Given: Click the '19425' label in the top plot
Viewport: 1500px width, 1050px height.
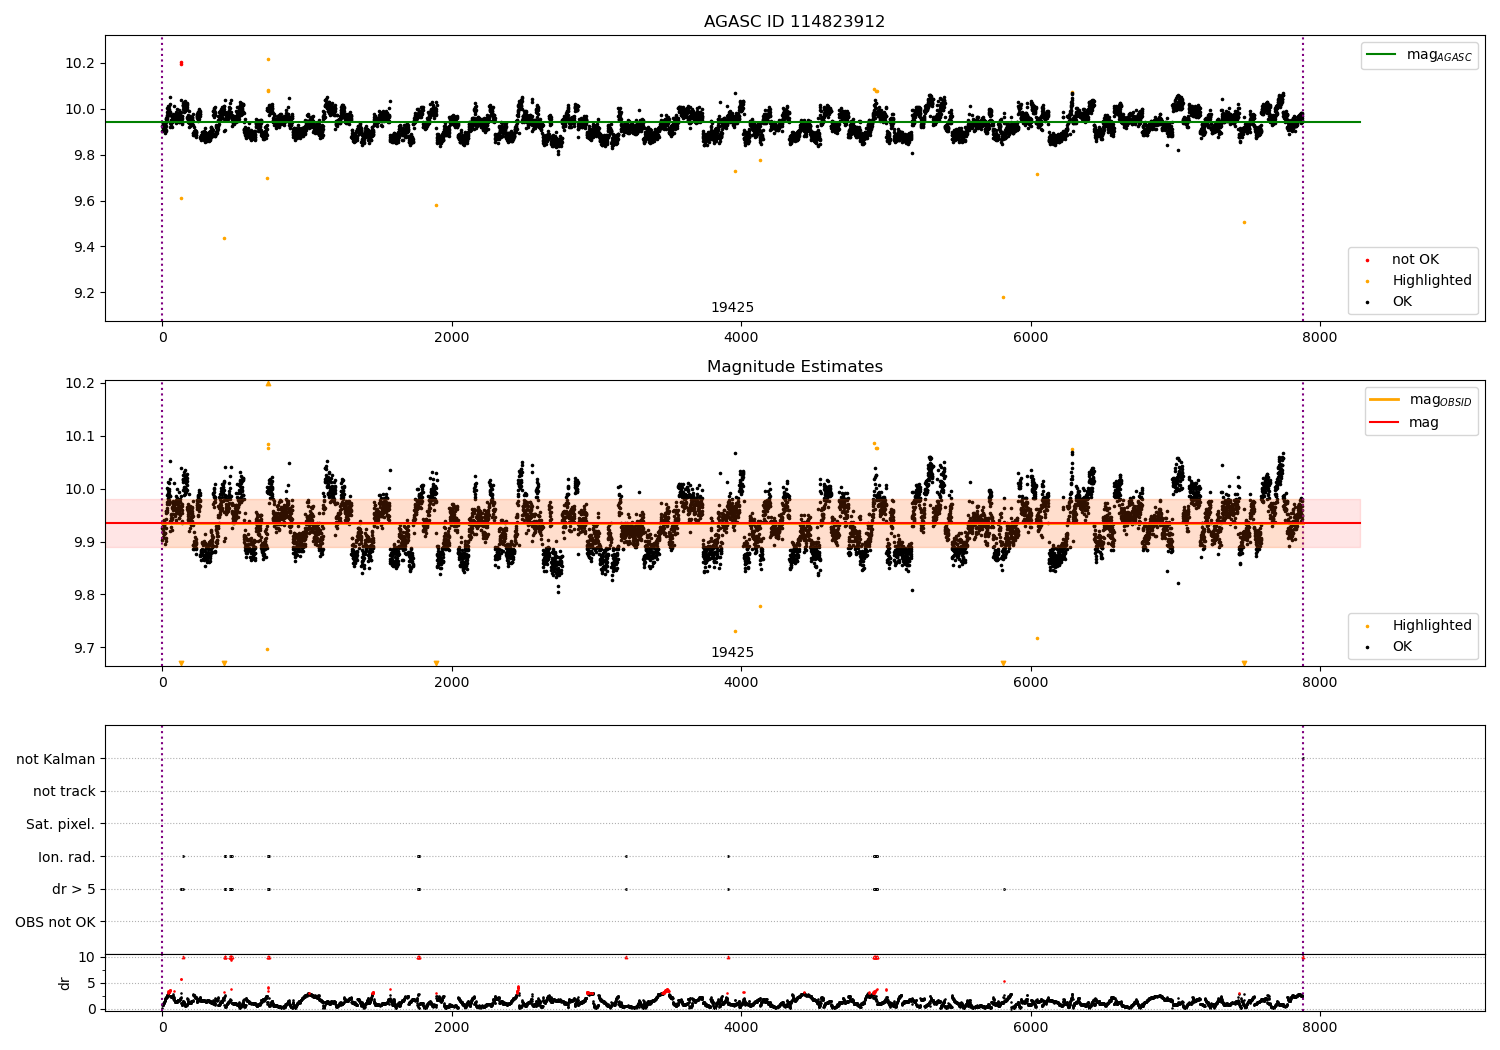Looking at the screenshot, I should (x=732, y=308).
